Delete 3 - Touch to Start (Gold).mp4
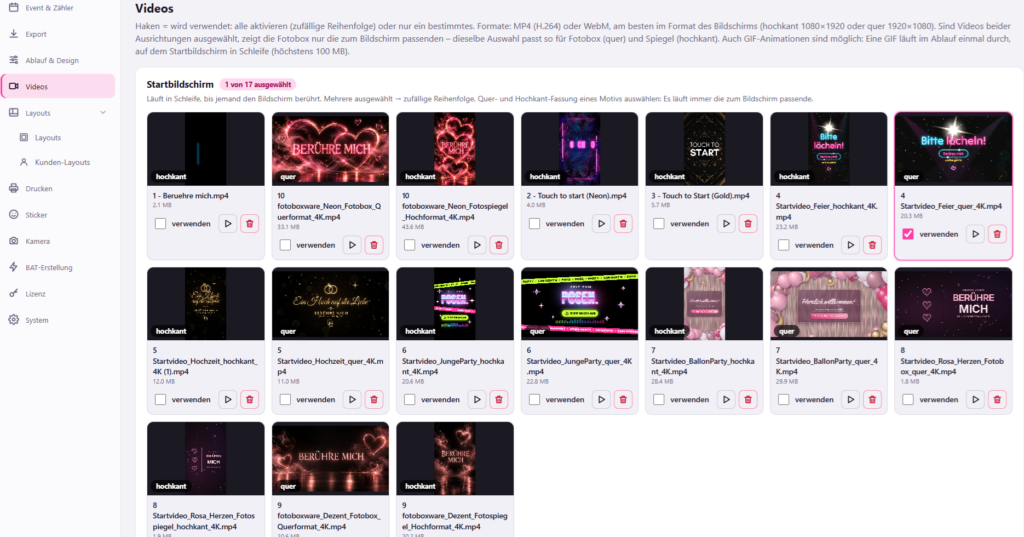 coord(748,223)
